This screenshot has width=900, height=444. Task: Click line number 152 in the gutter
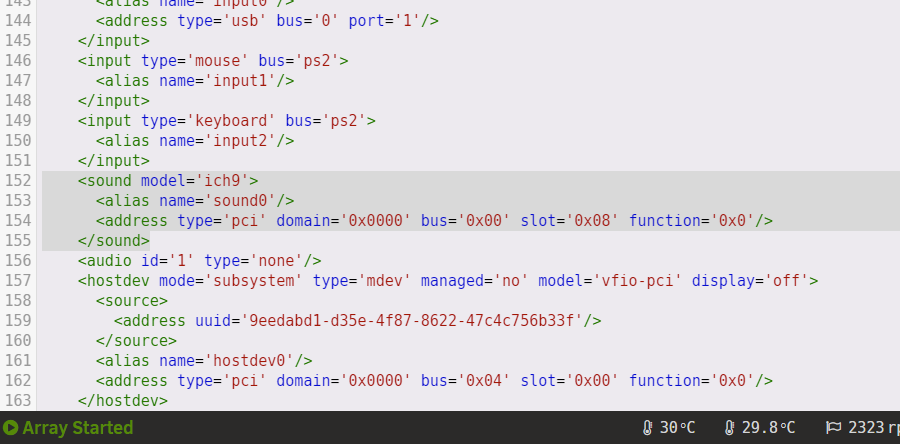(x=18, y=181)
